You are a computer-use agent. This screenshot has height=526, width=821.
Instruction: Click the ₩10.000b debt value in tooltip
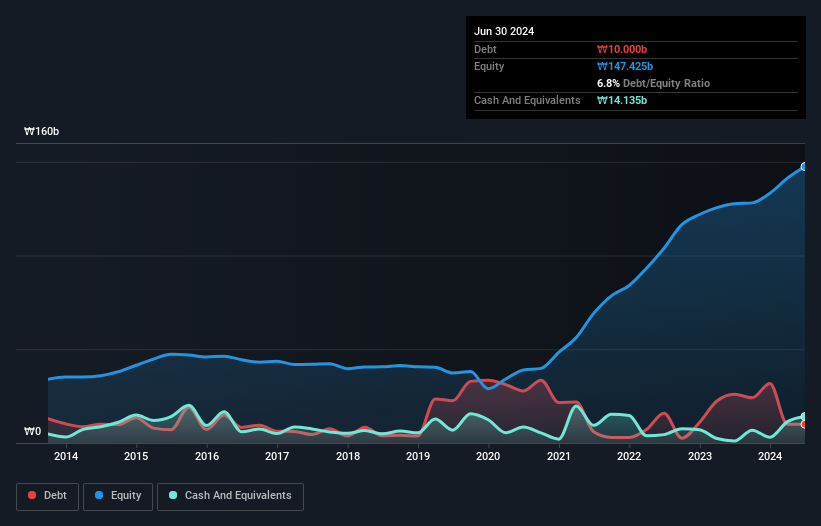[622, 49]
